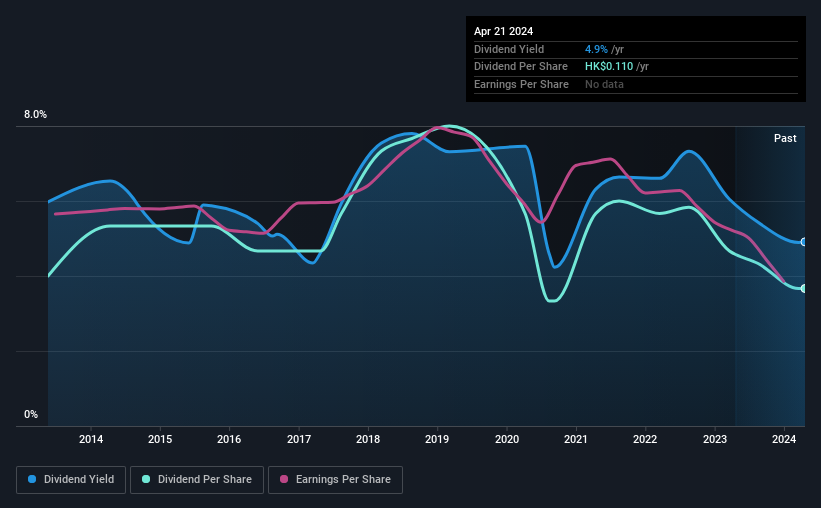Click the pink Earnings Per Share legend dot
This screenshot has width=821, height=508.
[x=284, y=479]
